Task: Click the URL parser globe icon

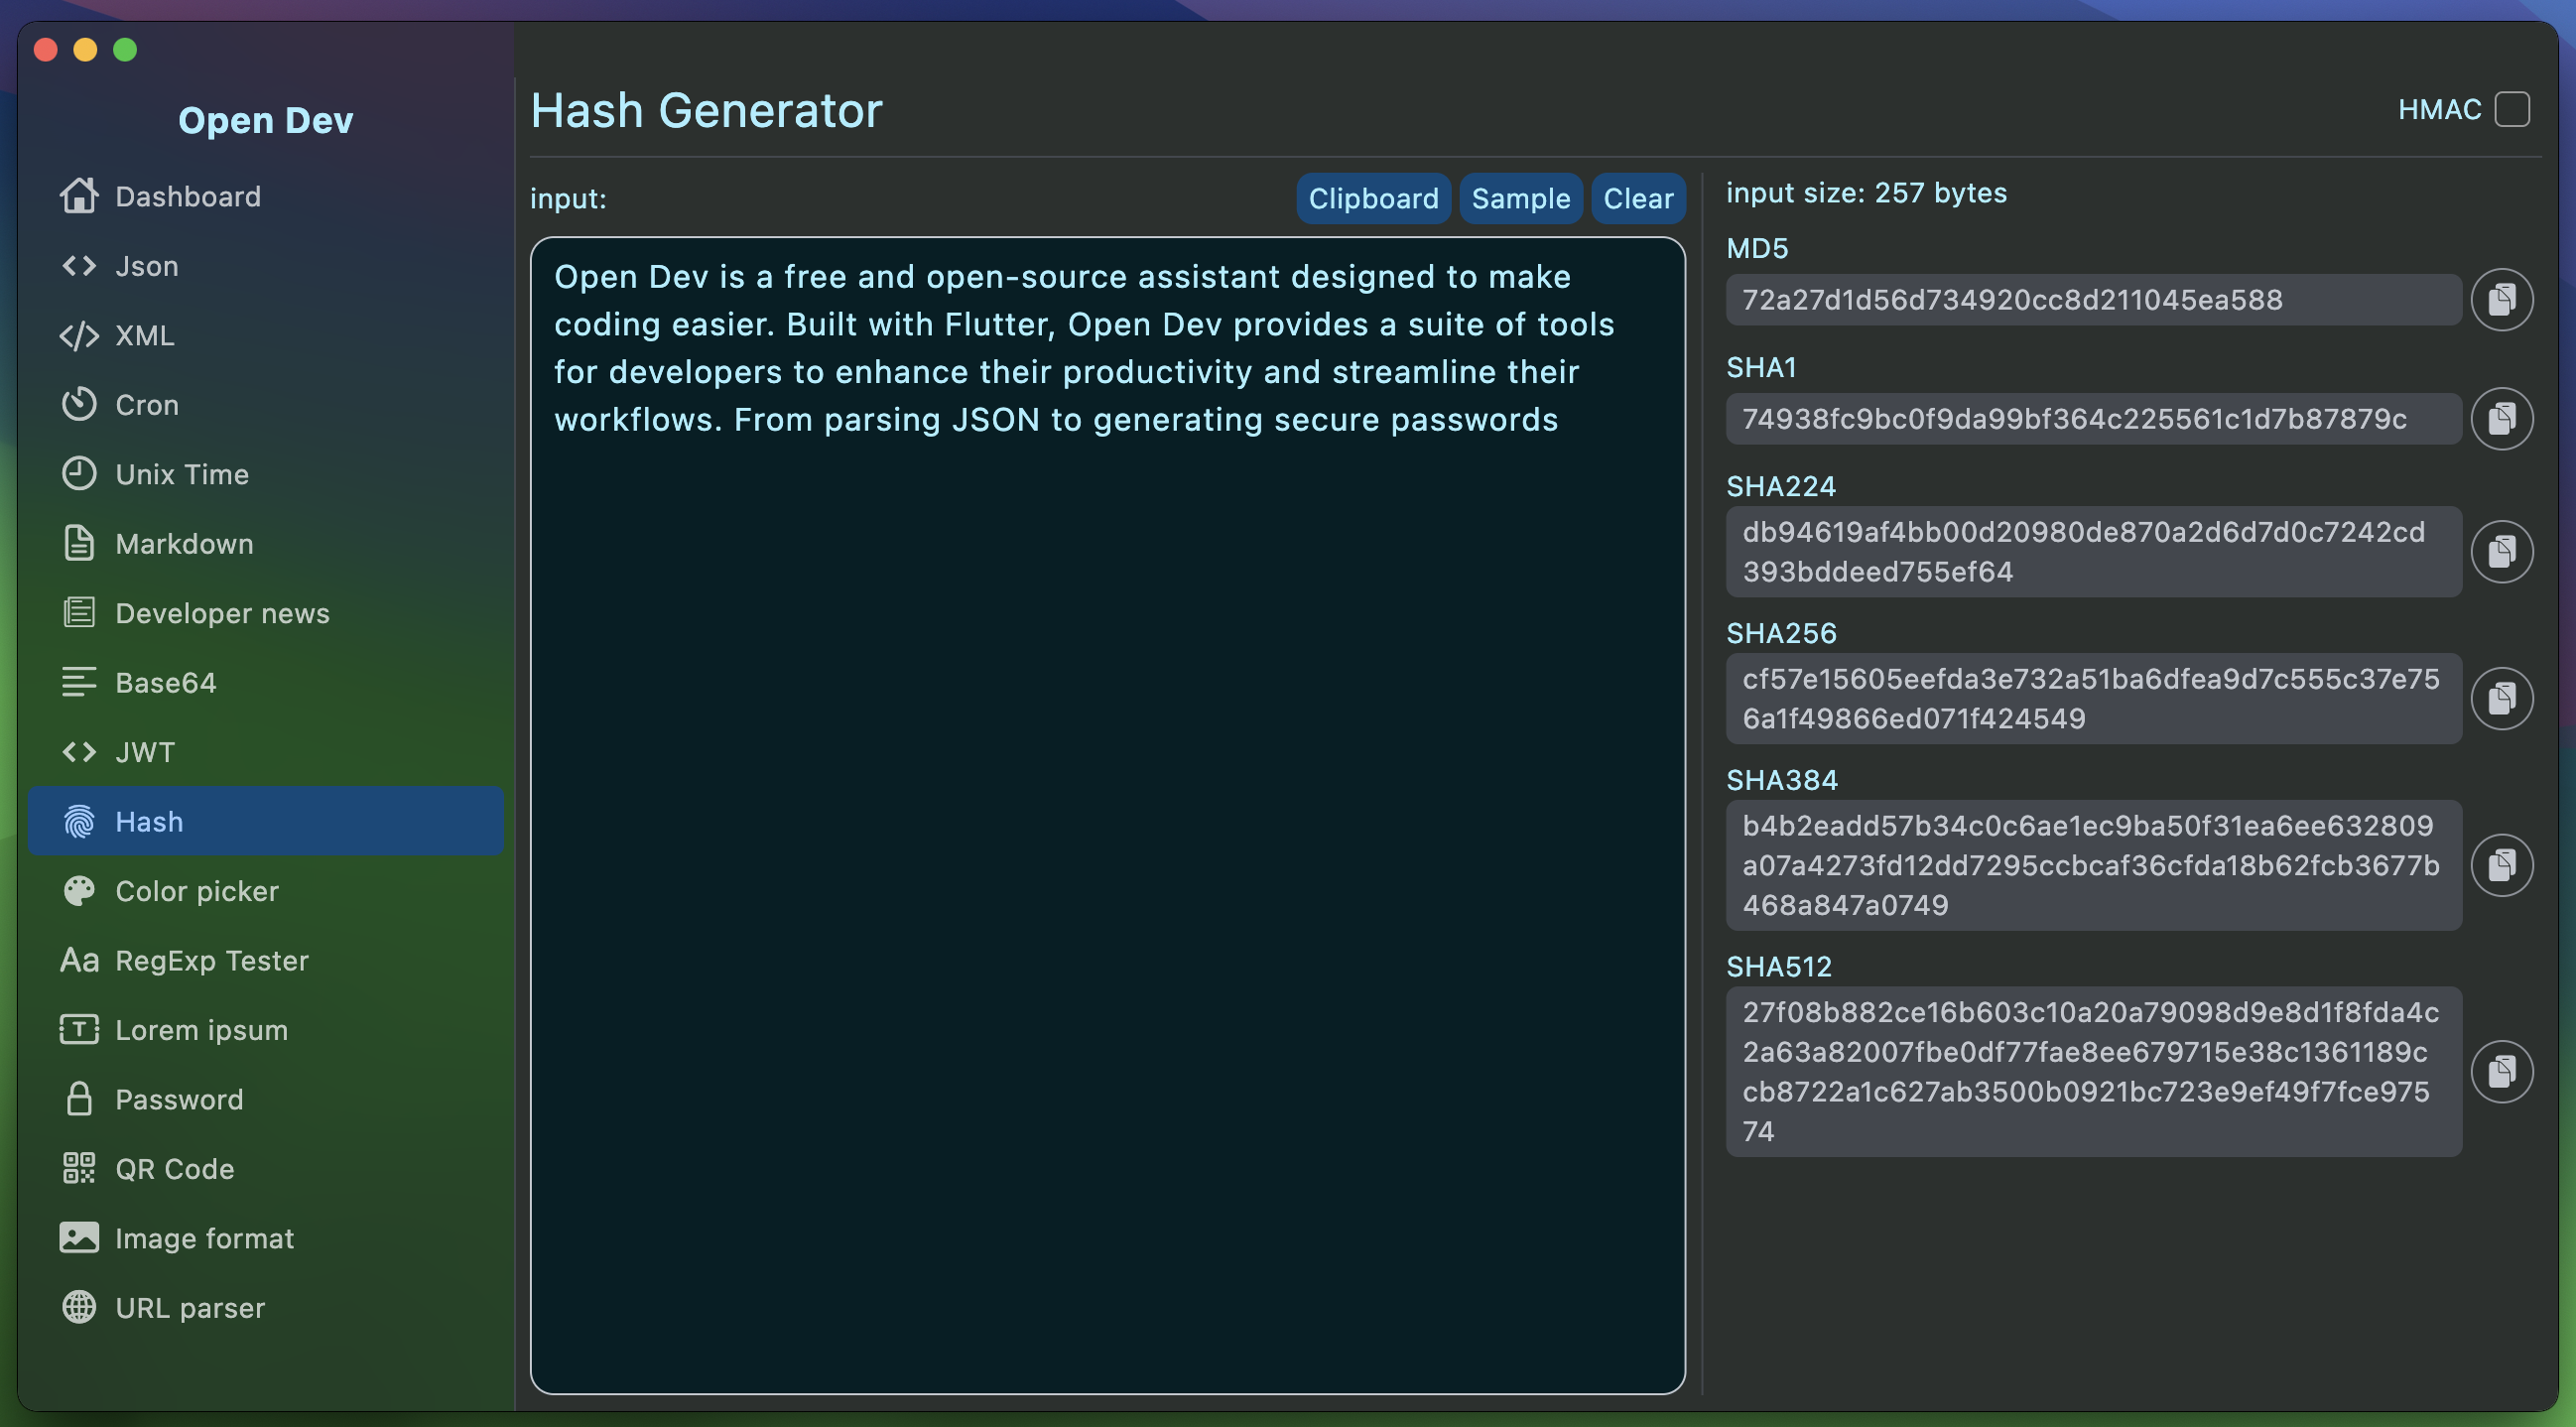Action: click(79, 1307)
